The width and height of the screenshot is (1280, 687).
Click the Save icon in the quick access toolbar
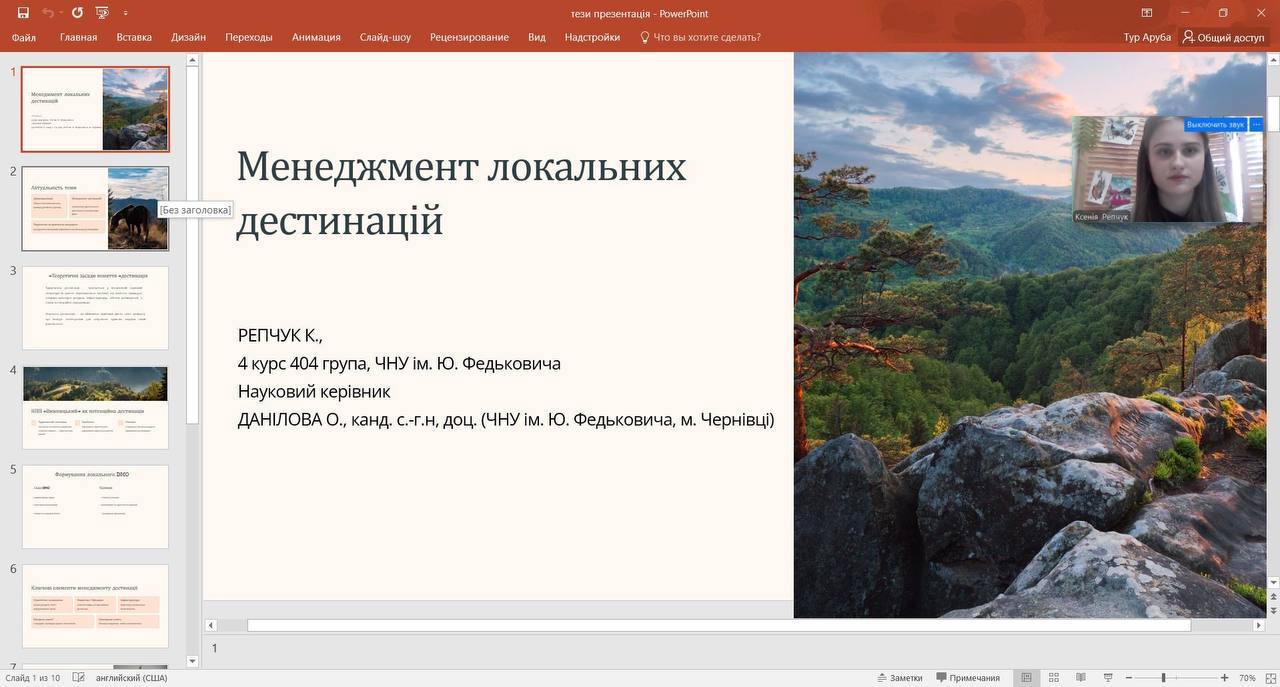coord(23,13)
